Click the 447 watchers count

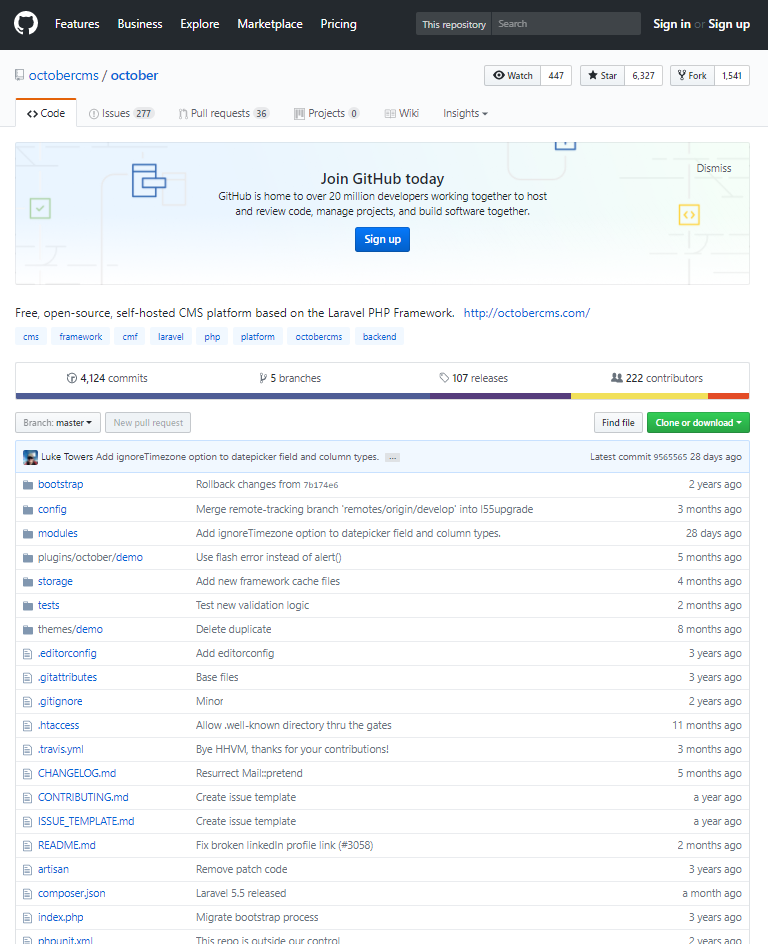tap(556, 75)
